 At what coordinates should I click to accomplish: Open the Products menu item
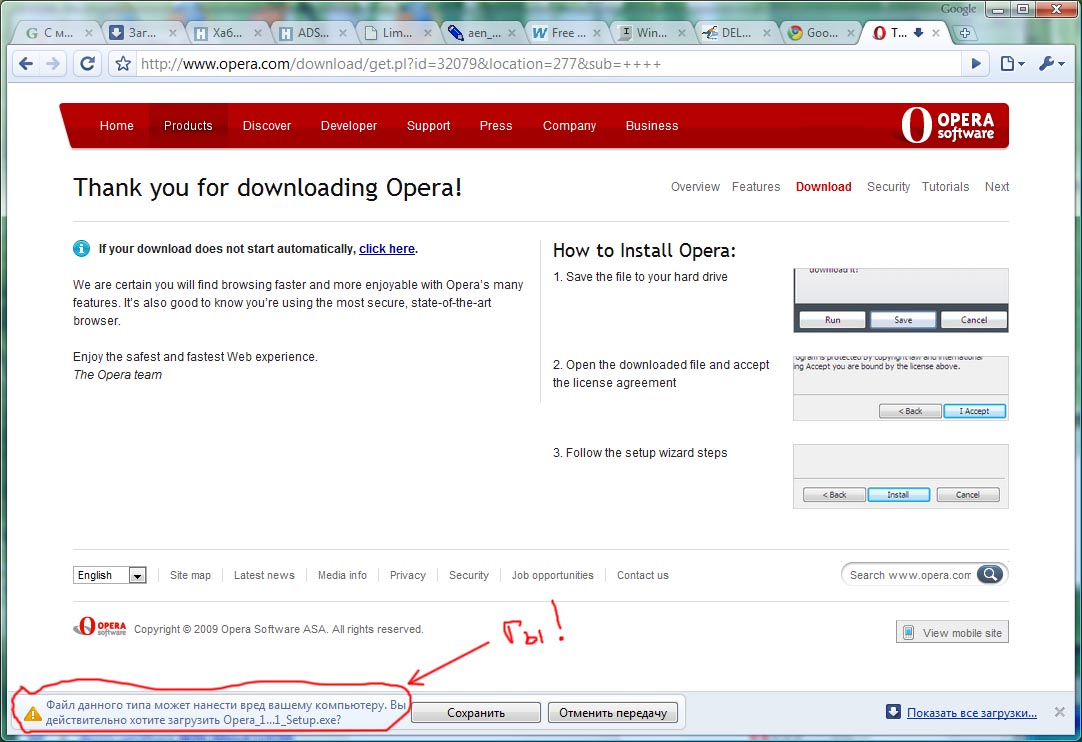(x=188, y=126)
